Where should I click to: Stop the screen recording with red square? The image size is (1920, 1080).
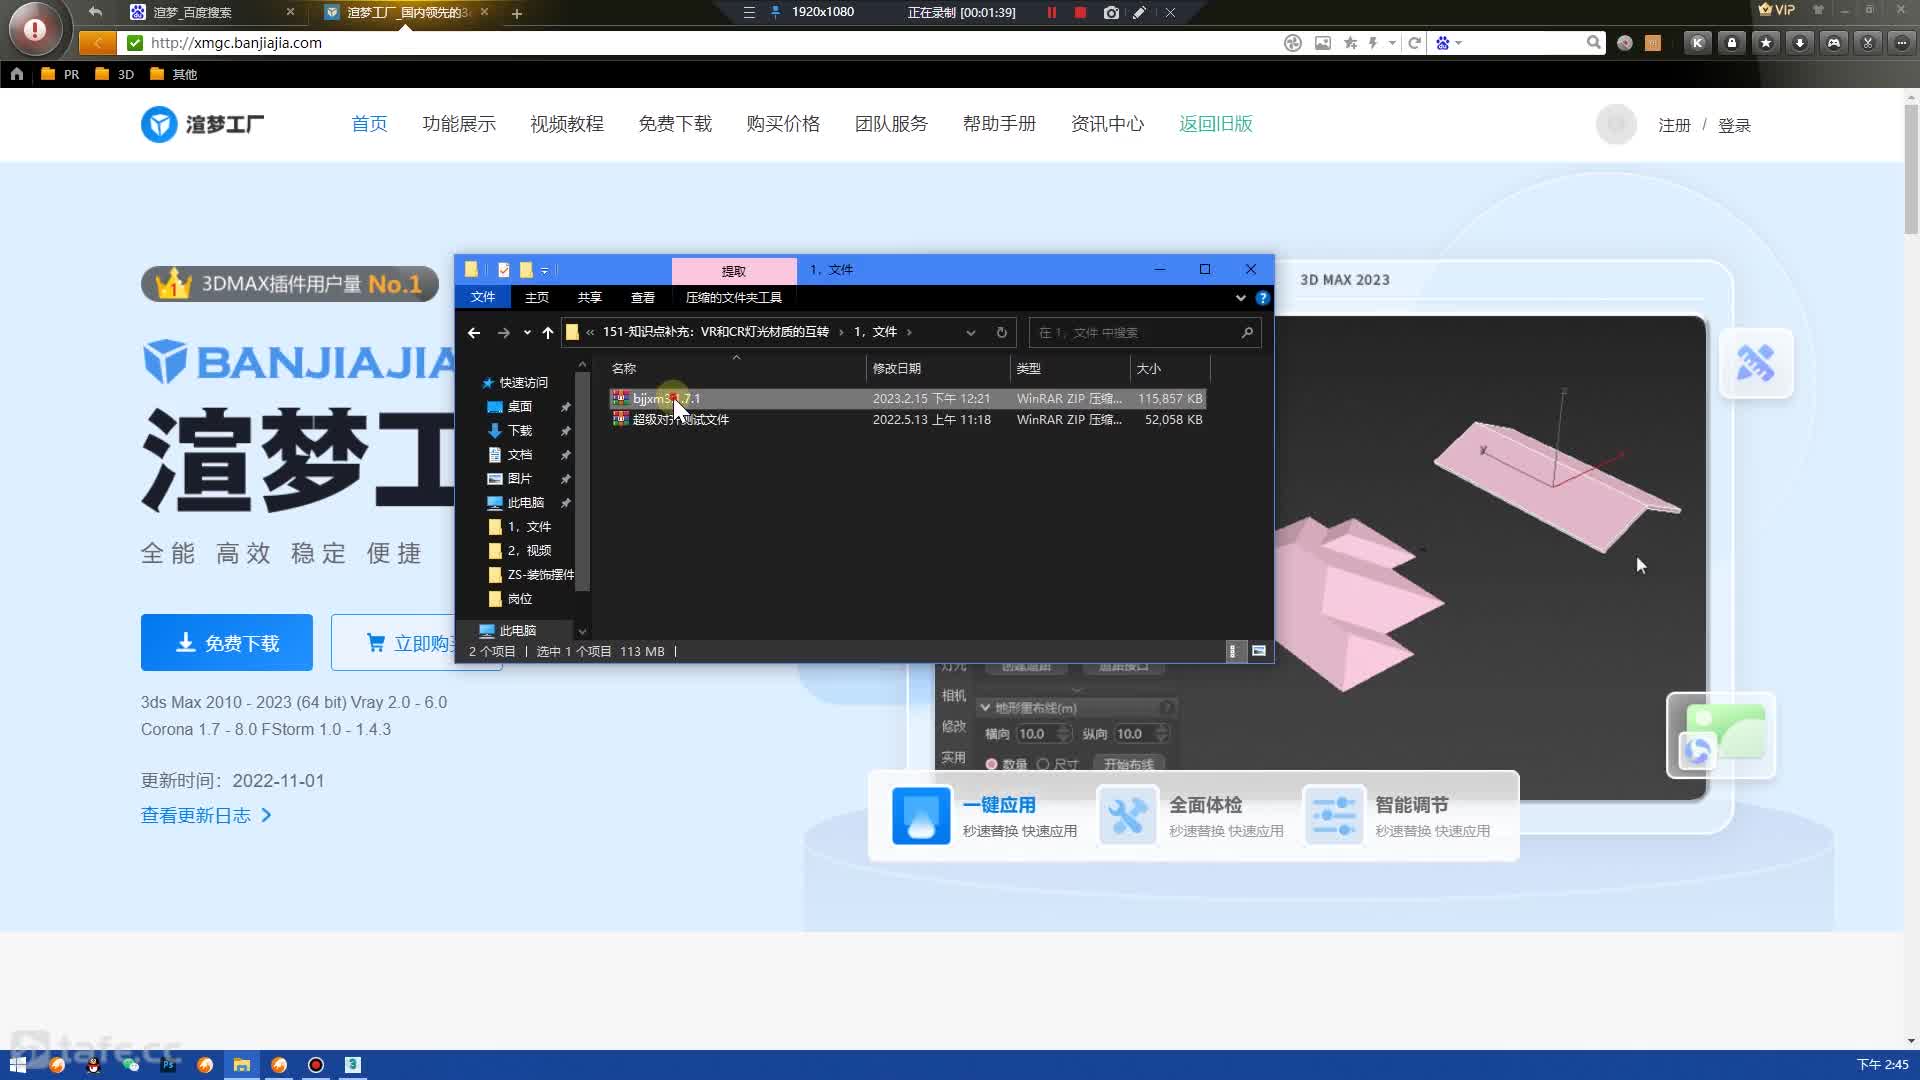pyautogui.click(x=1080, y=13)
